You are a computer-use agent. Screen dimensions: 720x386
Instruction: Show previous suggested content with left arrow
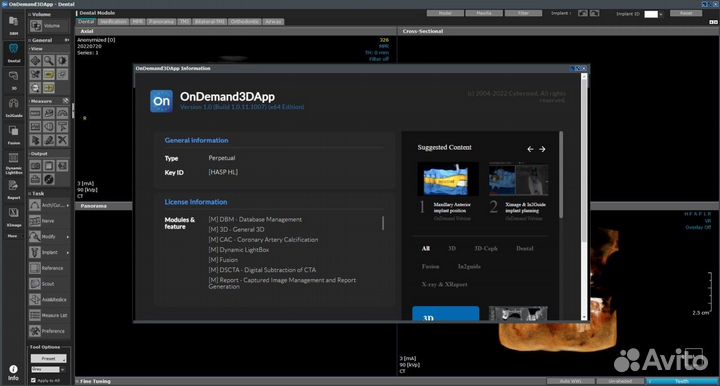pos(530,149)
